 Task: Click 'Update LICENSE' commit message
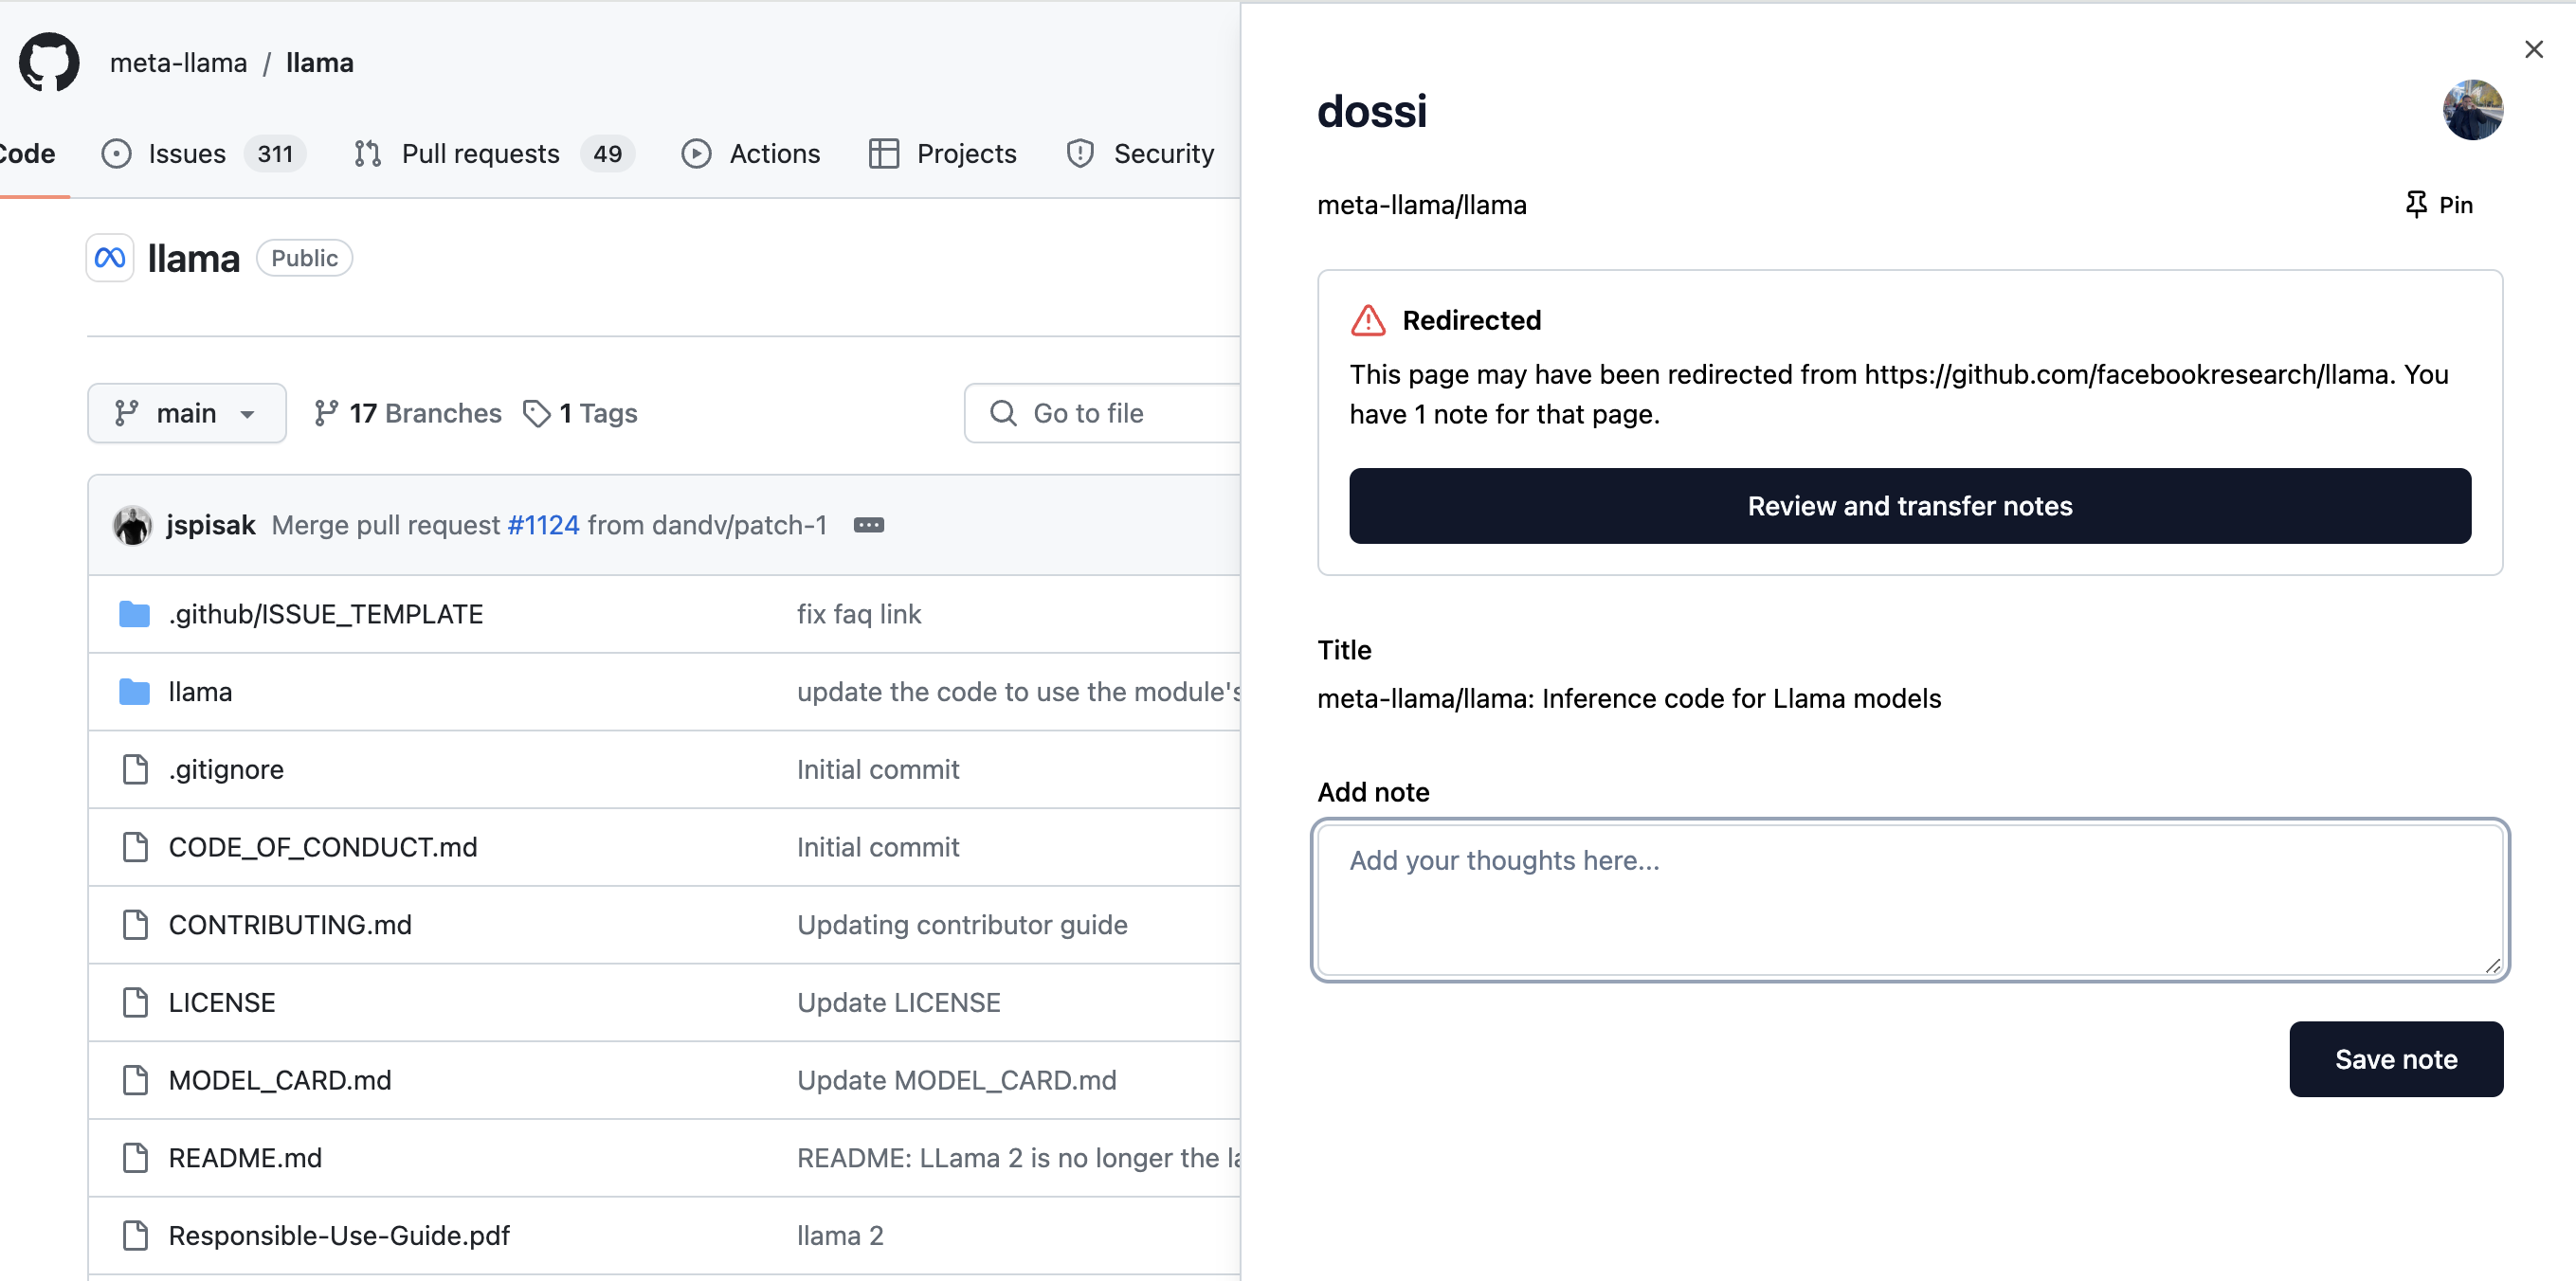(898, 1002)
